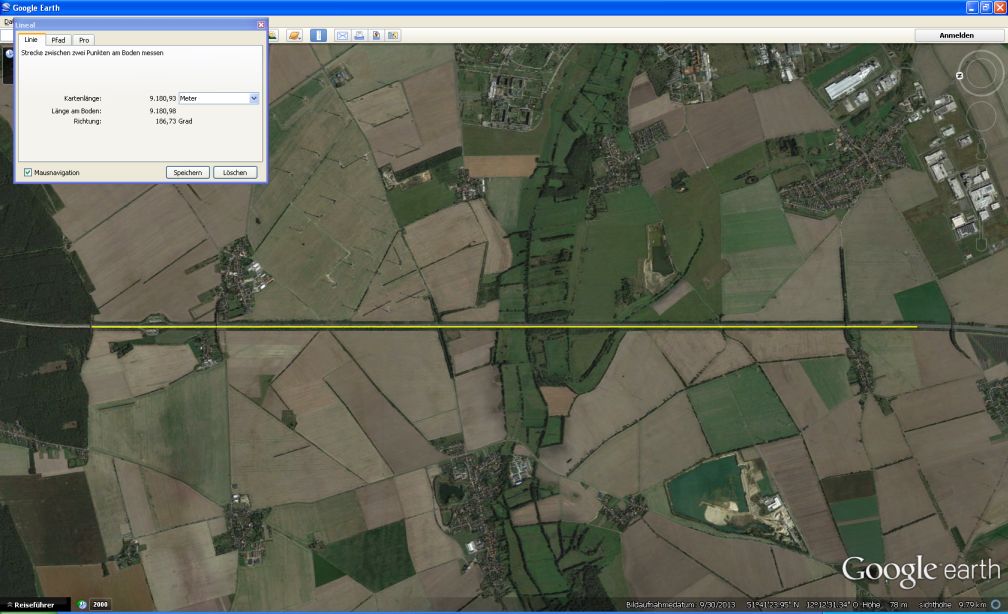
Task: Open the Pfad tab in Lineal
Action: 58,40
